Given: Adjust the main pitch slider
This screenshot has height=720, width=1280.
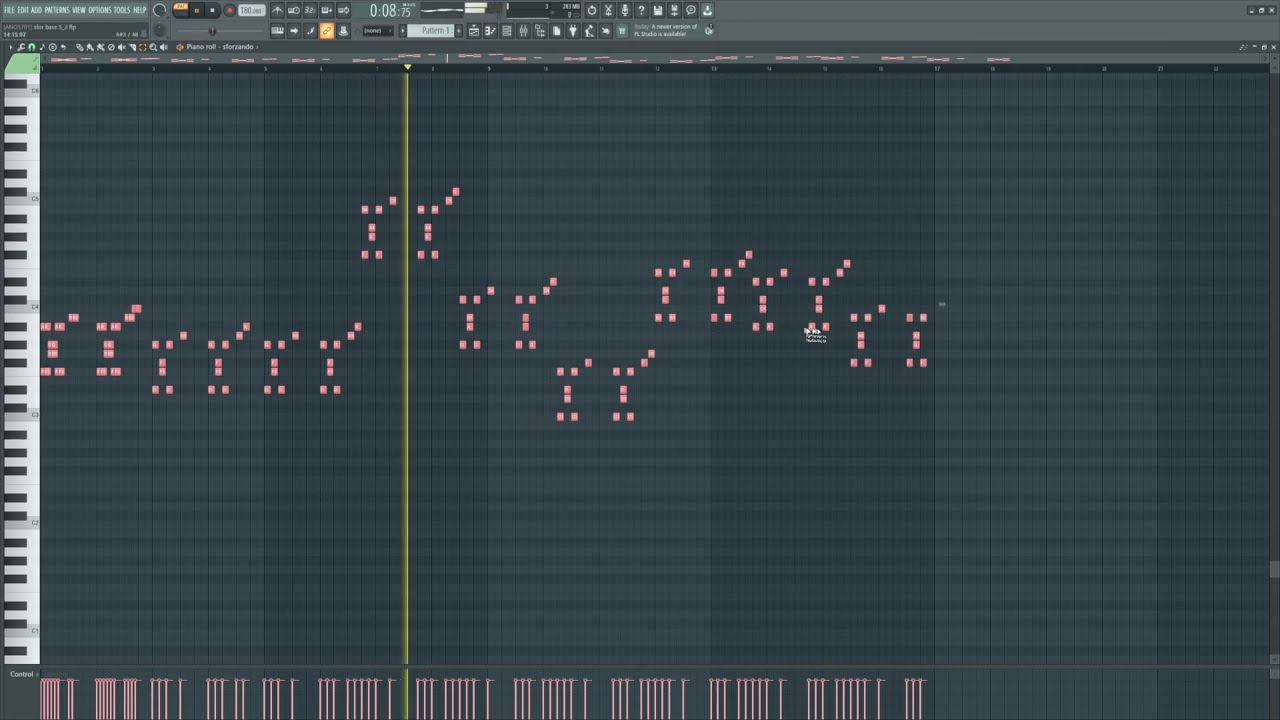Looking at the screenshot, I should (x=211, y=31).
